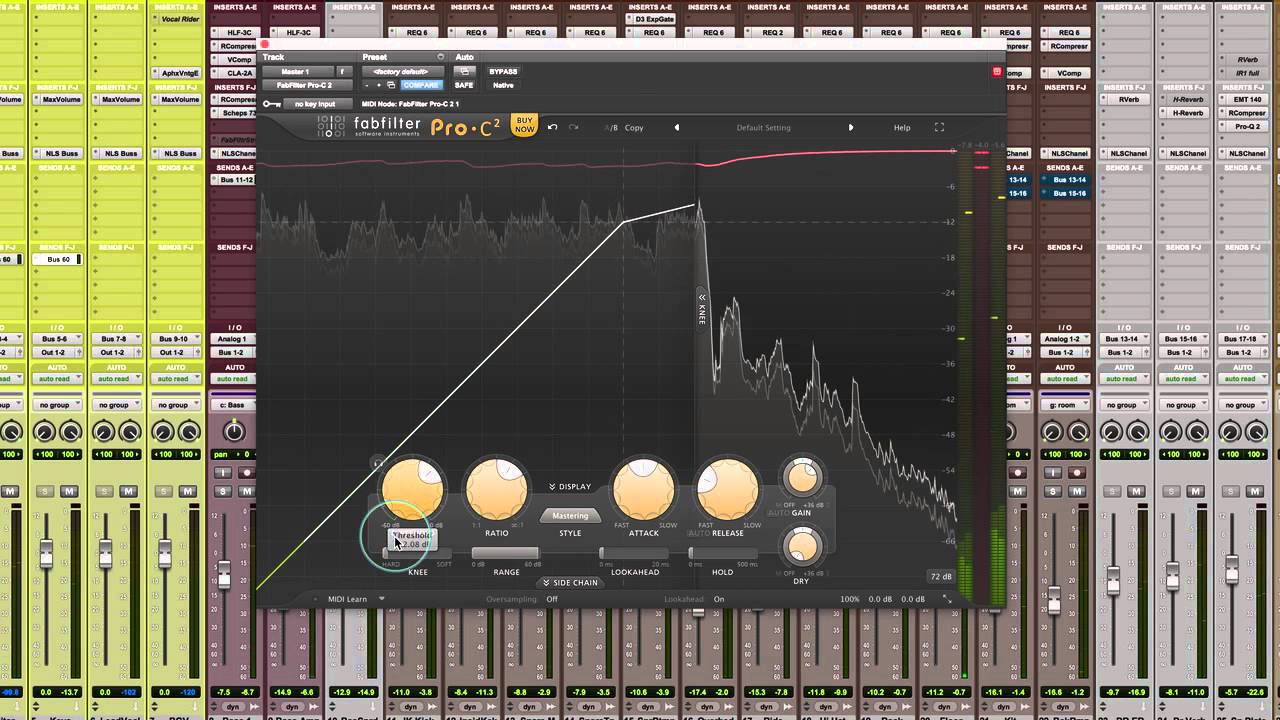This screenshot has width=1280, height=720.
Task: Click the LOOKAHEAD slider
Action: 635,553
